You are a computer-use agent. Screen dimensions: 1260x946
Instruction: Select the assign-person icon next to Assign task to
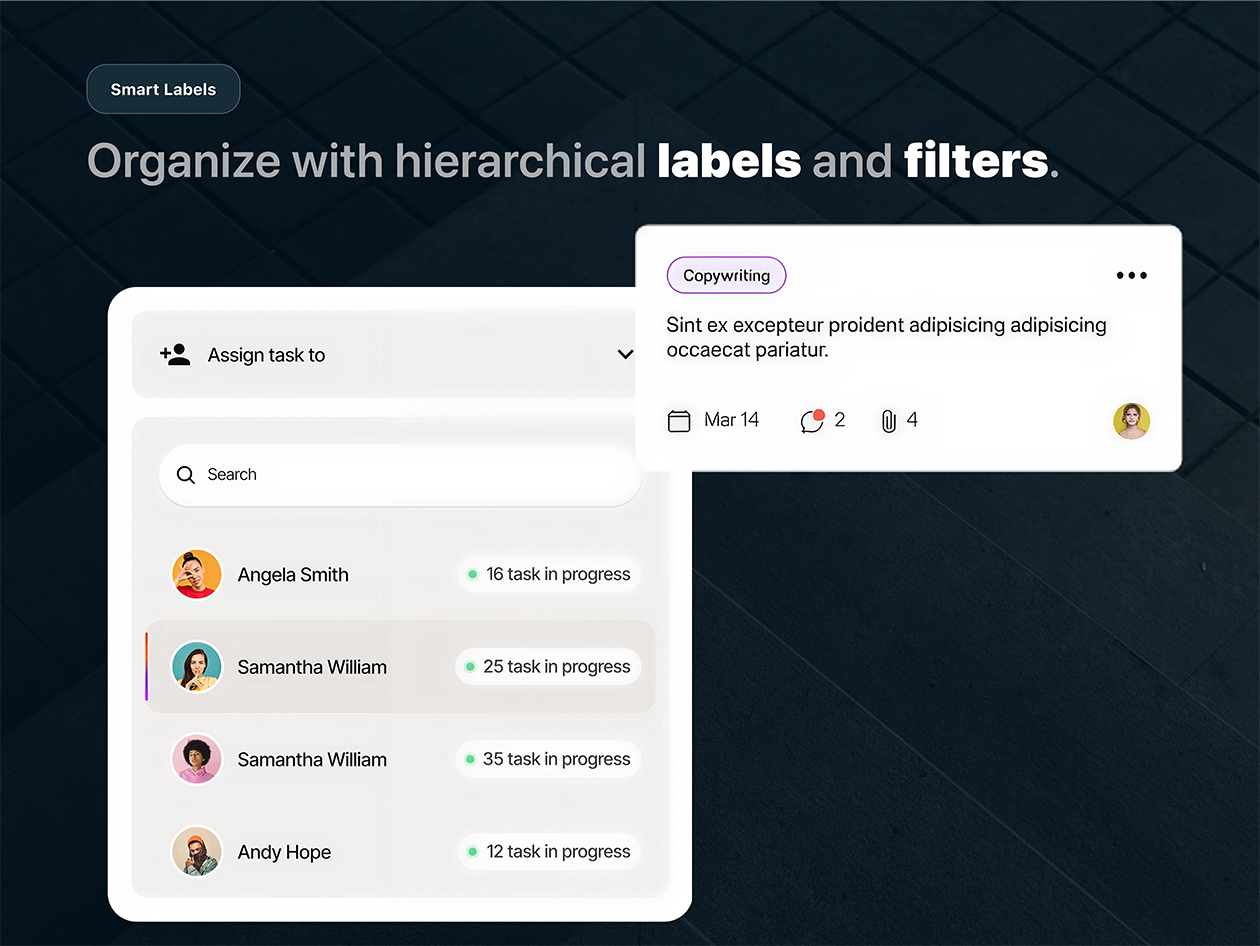pyautogui.click(x=175, y=354)
